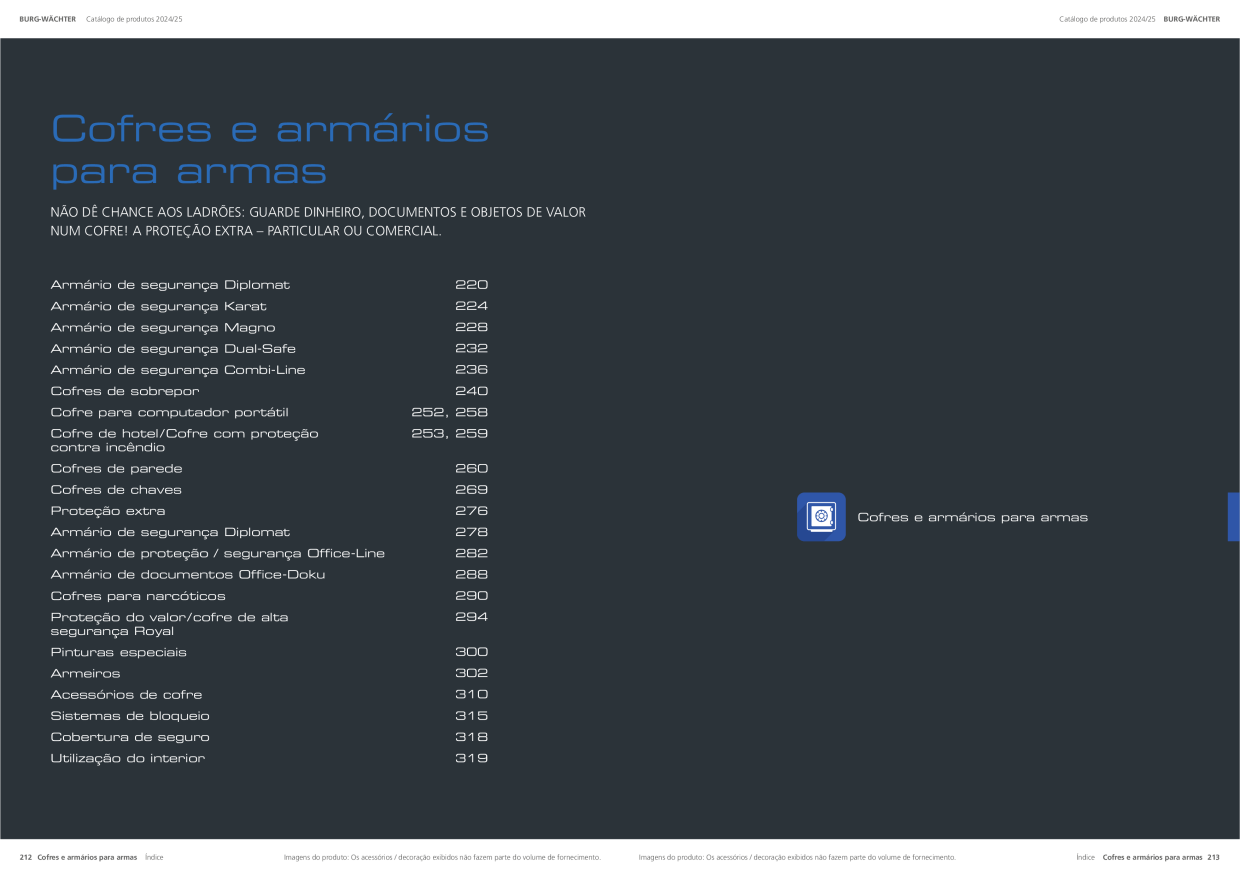The height and width of the screenshot is (876, 1240).
Task: Click page number 228
Action: (471, 328)
